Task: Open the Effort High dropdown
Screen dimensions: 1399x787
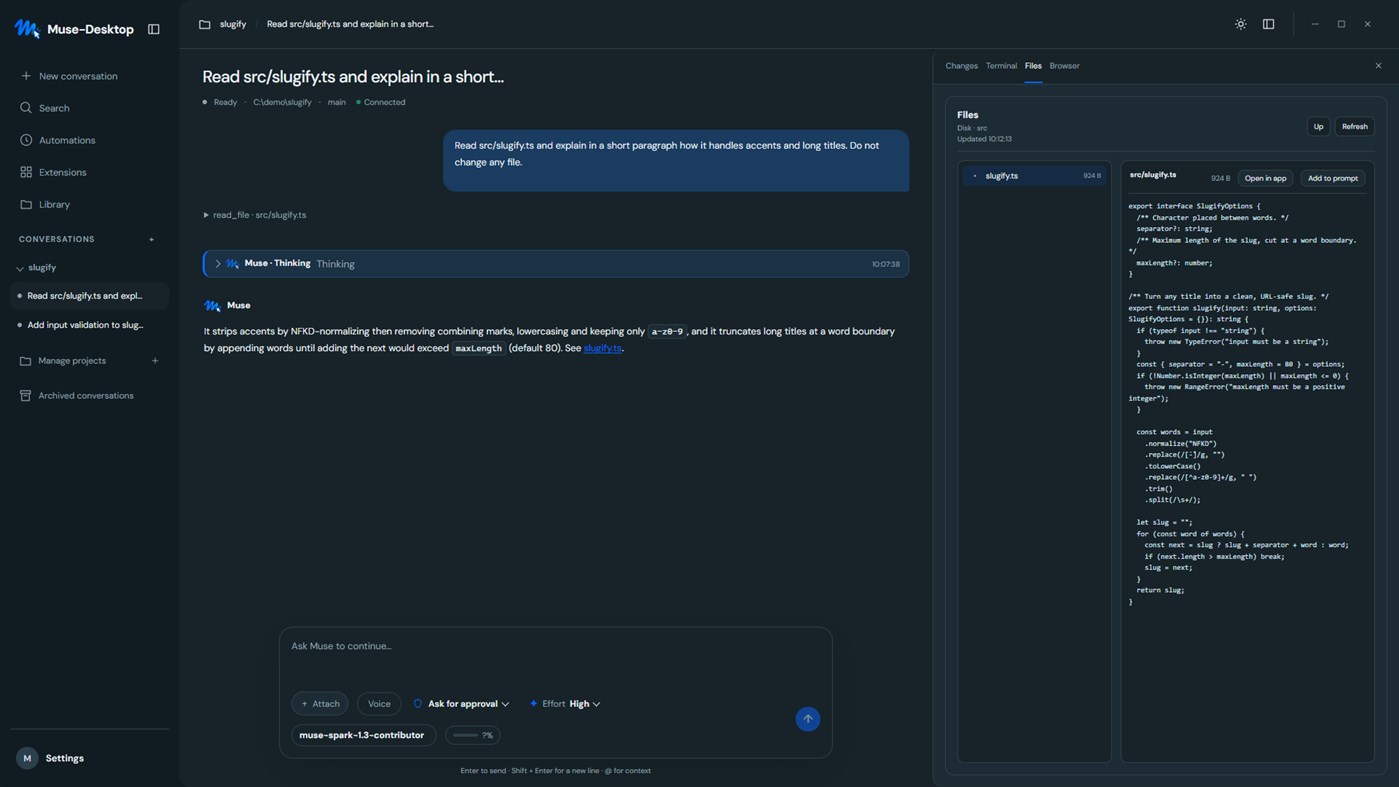Action: pyautogui.click(x=565, y=704)
